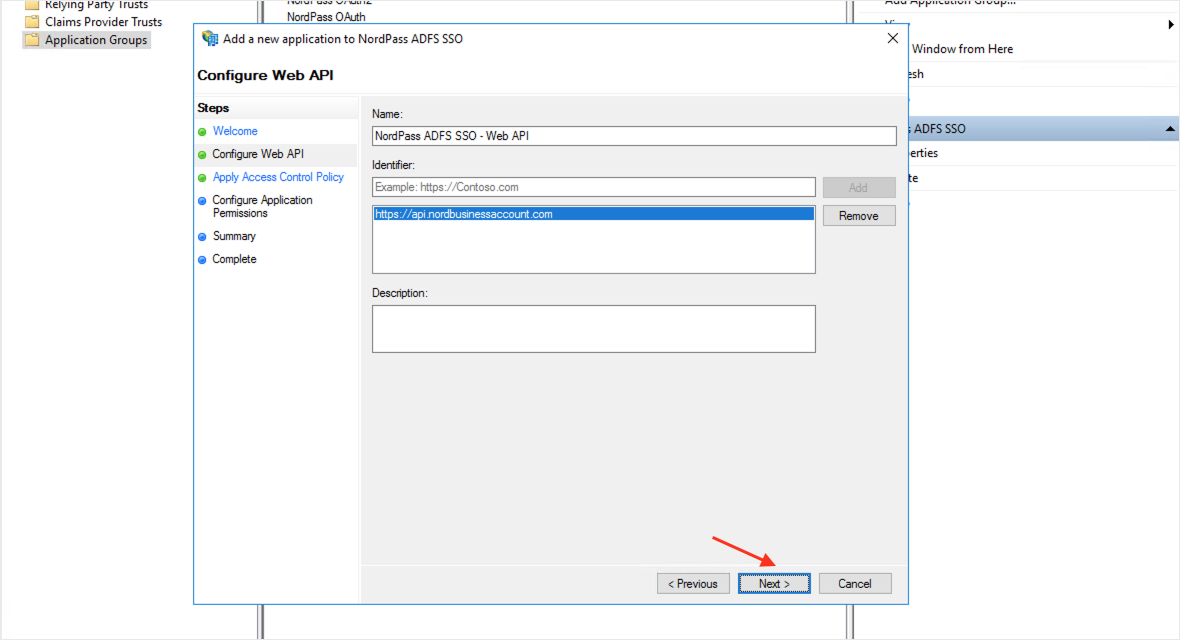Image resolution: width=1180 pixels, height=640 pixels.
Task: Click the Add button beside Identifier field
Action: (x=859, y=187)
